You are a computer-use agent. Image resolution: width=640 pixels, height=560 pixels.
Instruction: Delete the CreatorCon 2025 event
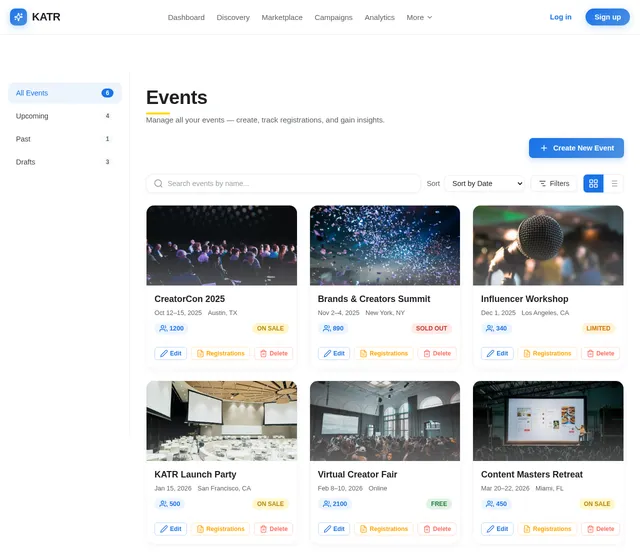point(274,353)
